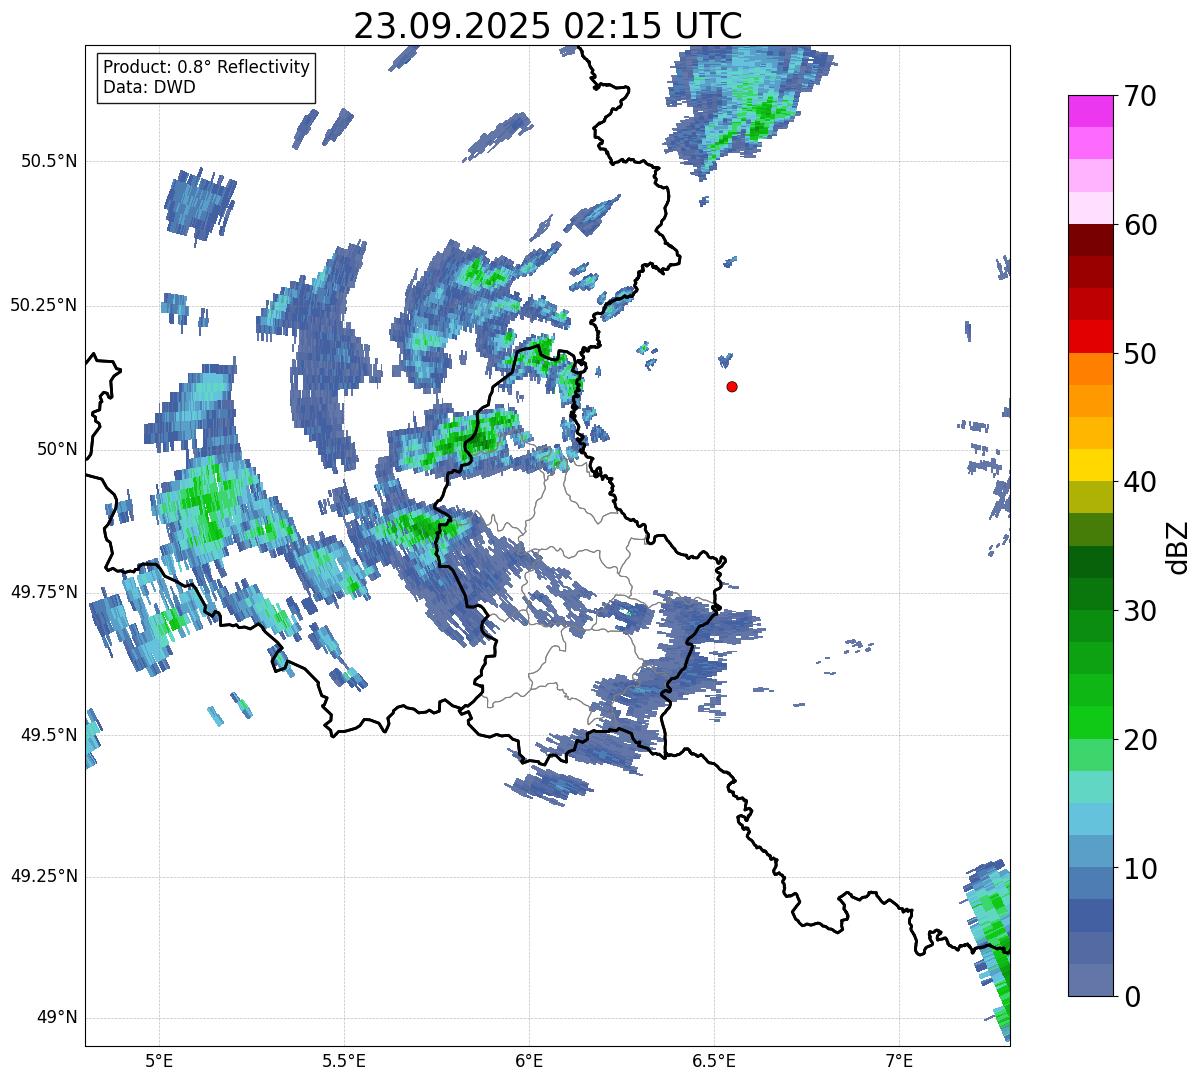Image resolution: width=1202 pixels, height=1081 pixels.
Task: Click the title "23.09.2025 02:15 UTC"
Action: coord(548,26)
